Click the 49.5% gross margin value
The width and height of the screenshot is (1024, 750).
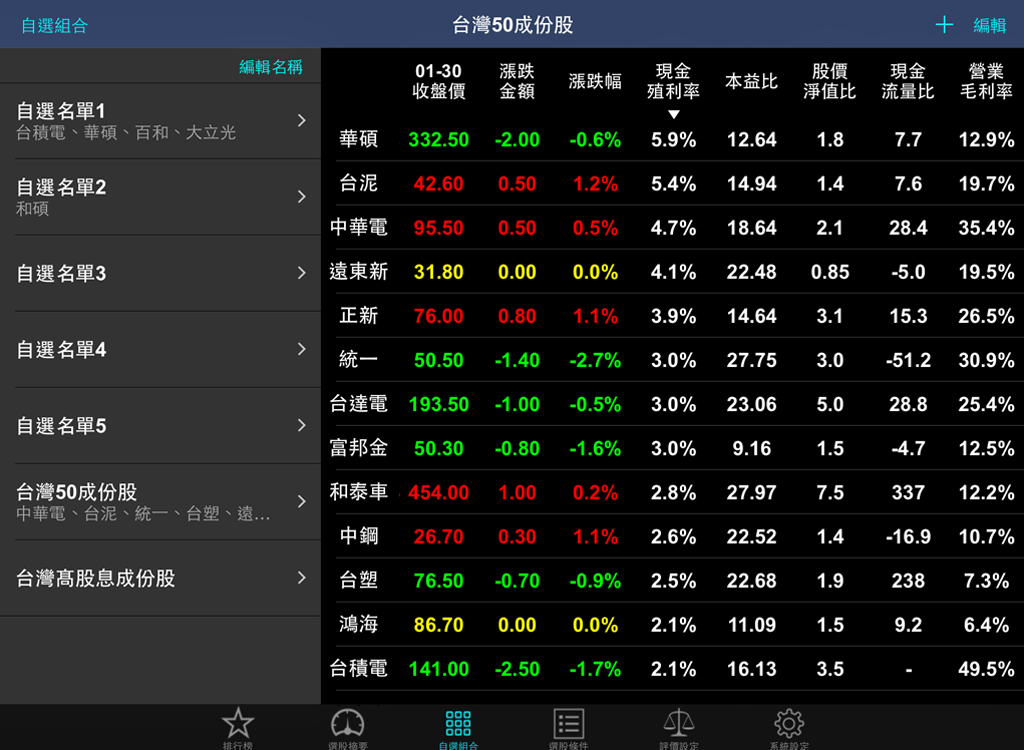986,669
